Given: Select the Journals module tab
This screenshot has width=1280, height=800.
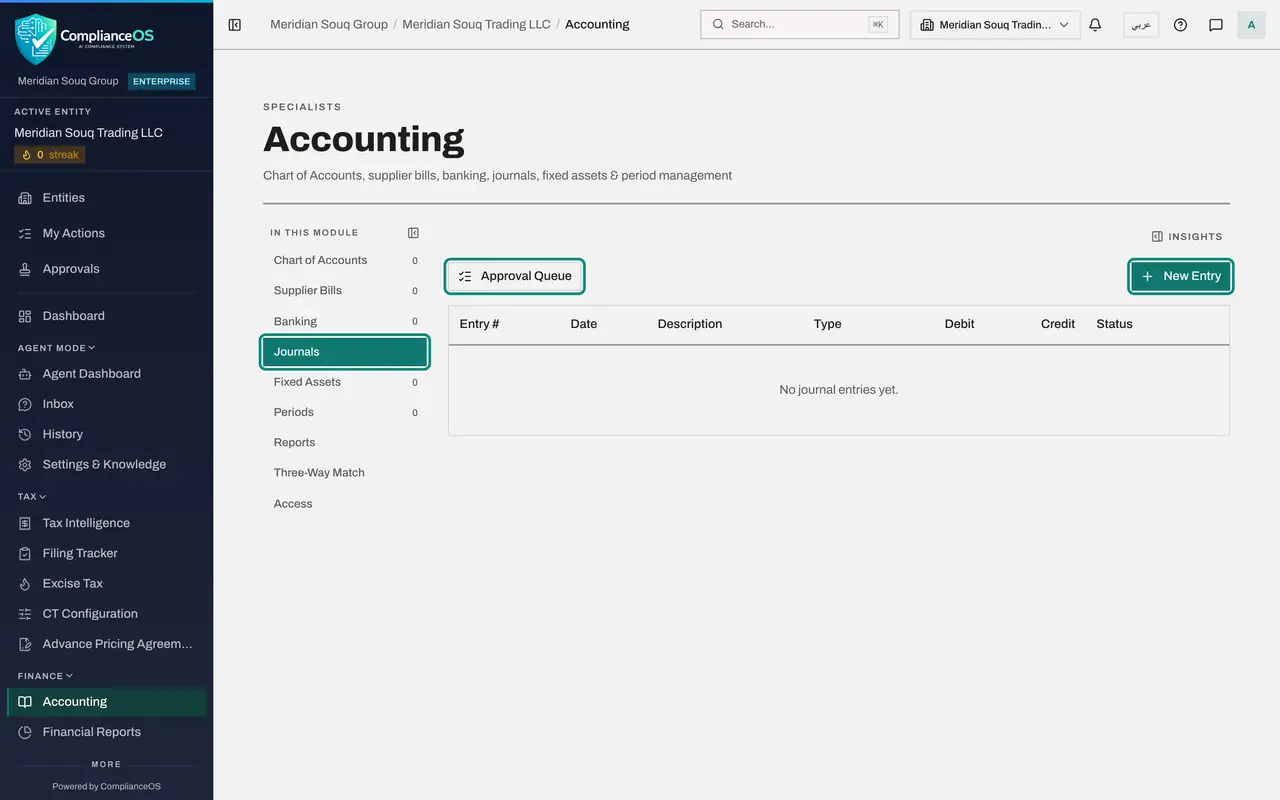Looking at the screenshot, I should (344, 352).
